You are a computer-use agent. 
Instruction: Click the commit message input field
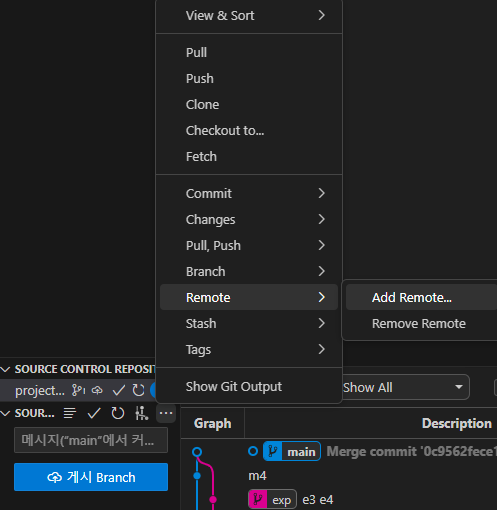(91, 440)
